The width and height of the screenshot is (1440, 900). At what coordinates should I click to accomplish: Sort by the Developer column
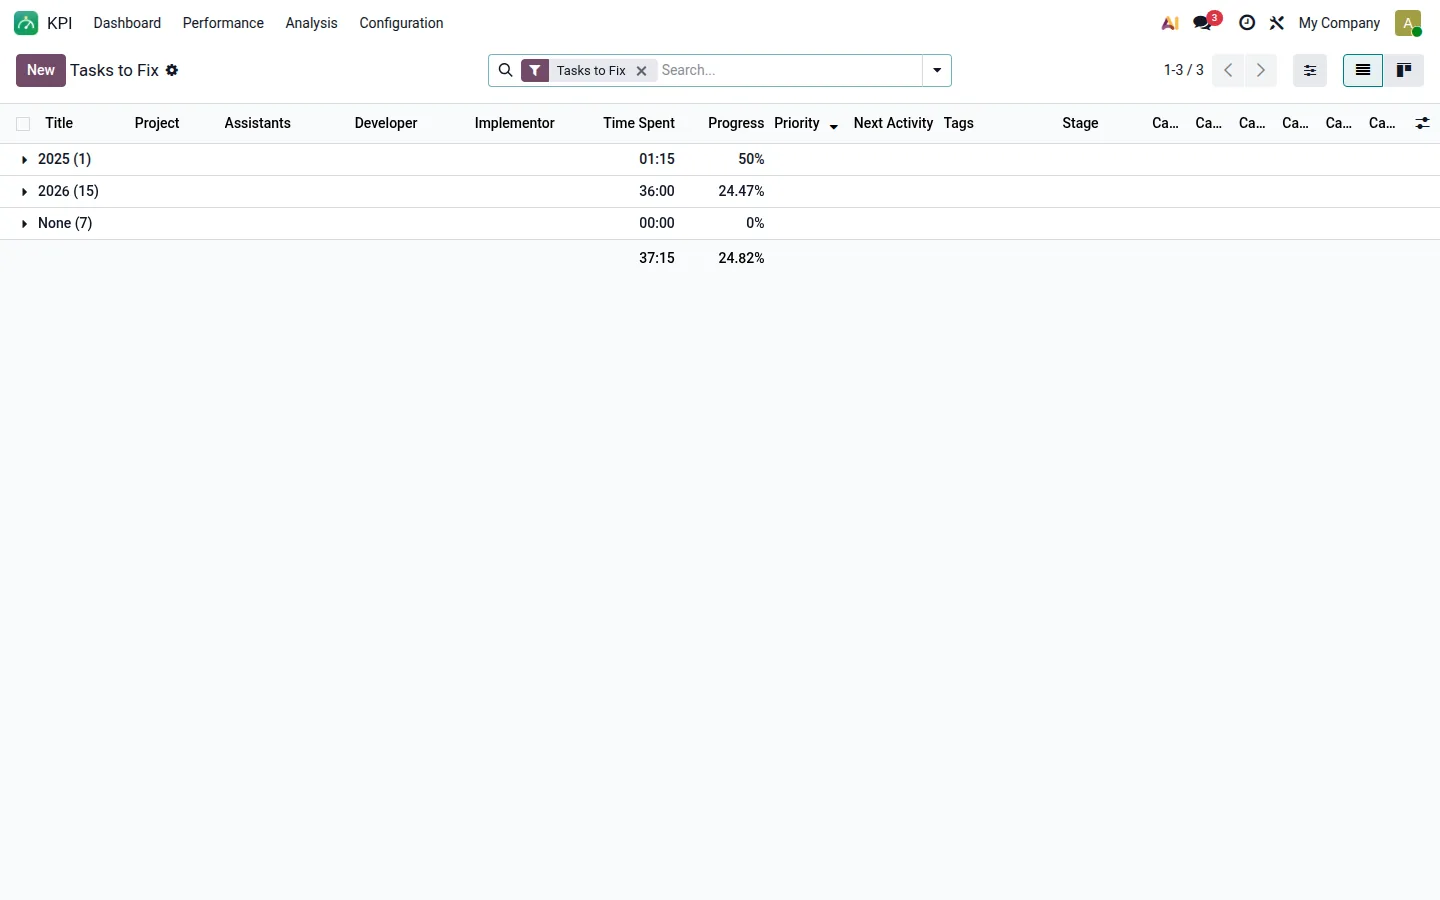point(386,123)
